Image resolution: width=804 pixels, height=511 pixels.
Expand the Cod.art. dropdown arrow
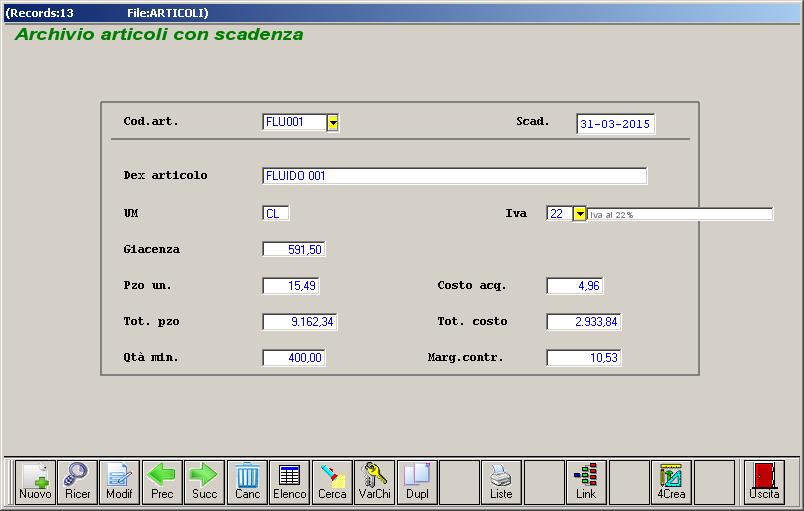[x=333, y=122]
